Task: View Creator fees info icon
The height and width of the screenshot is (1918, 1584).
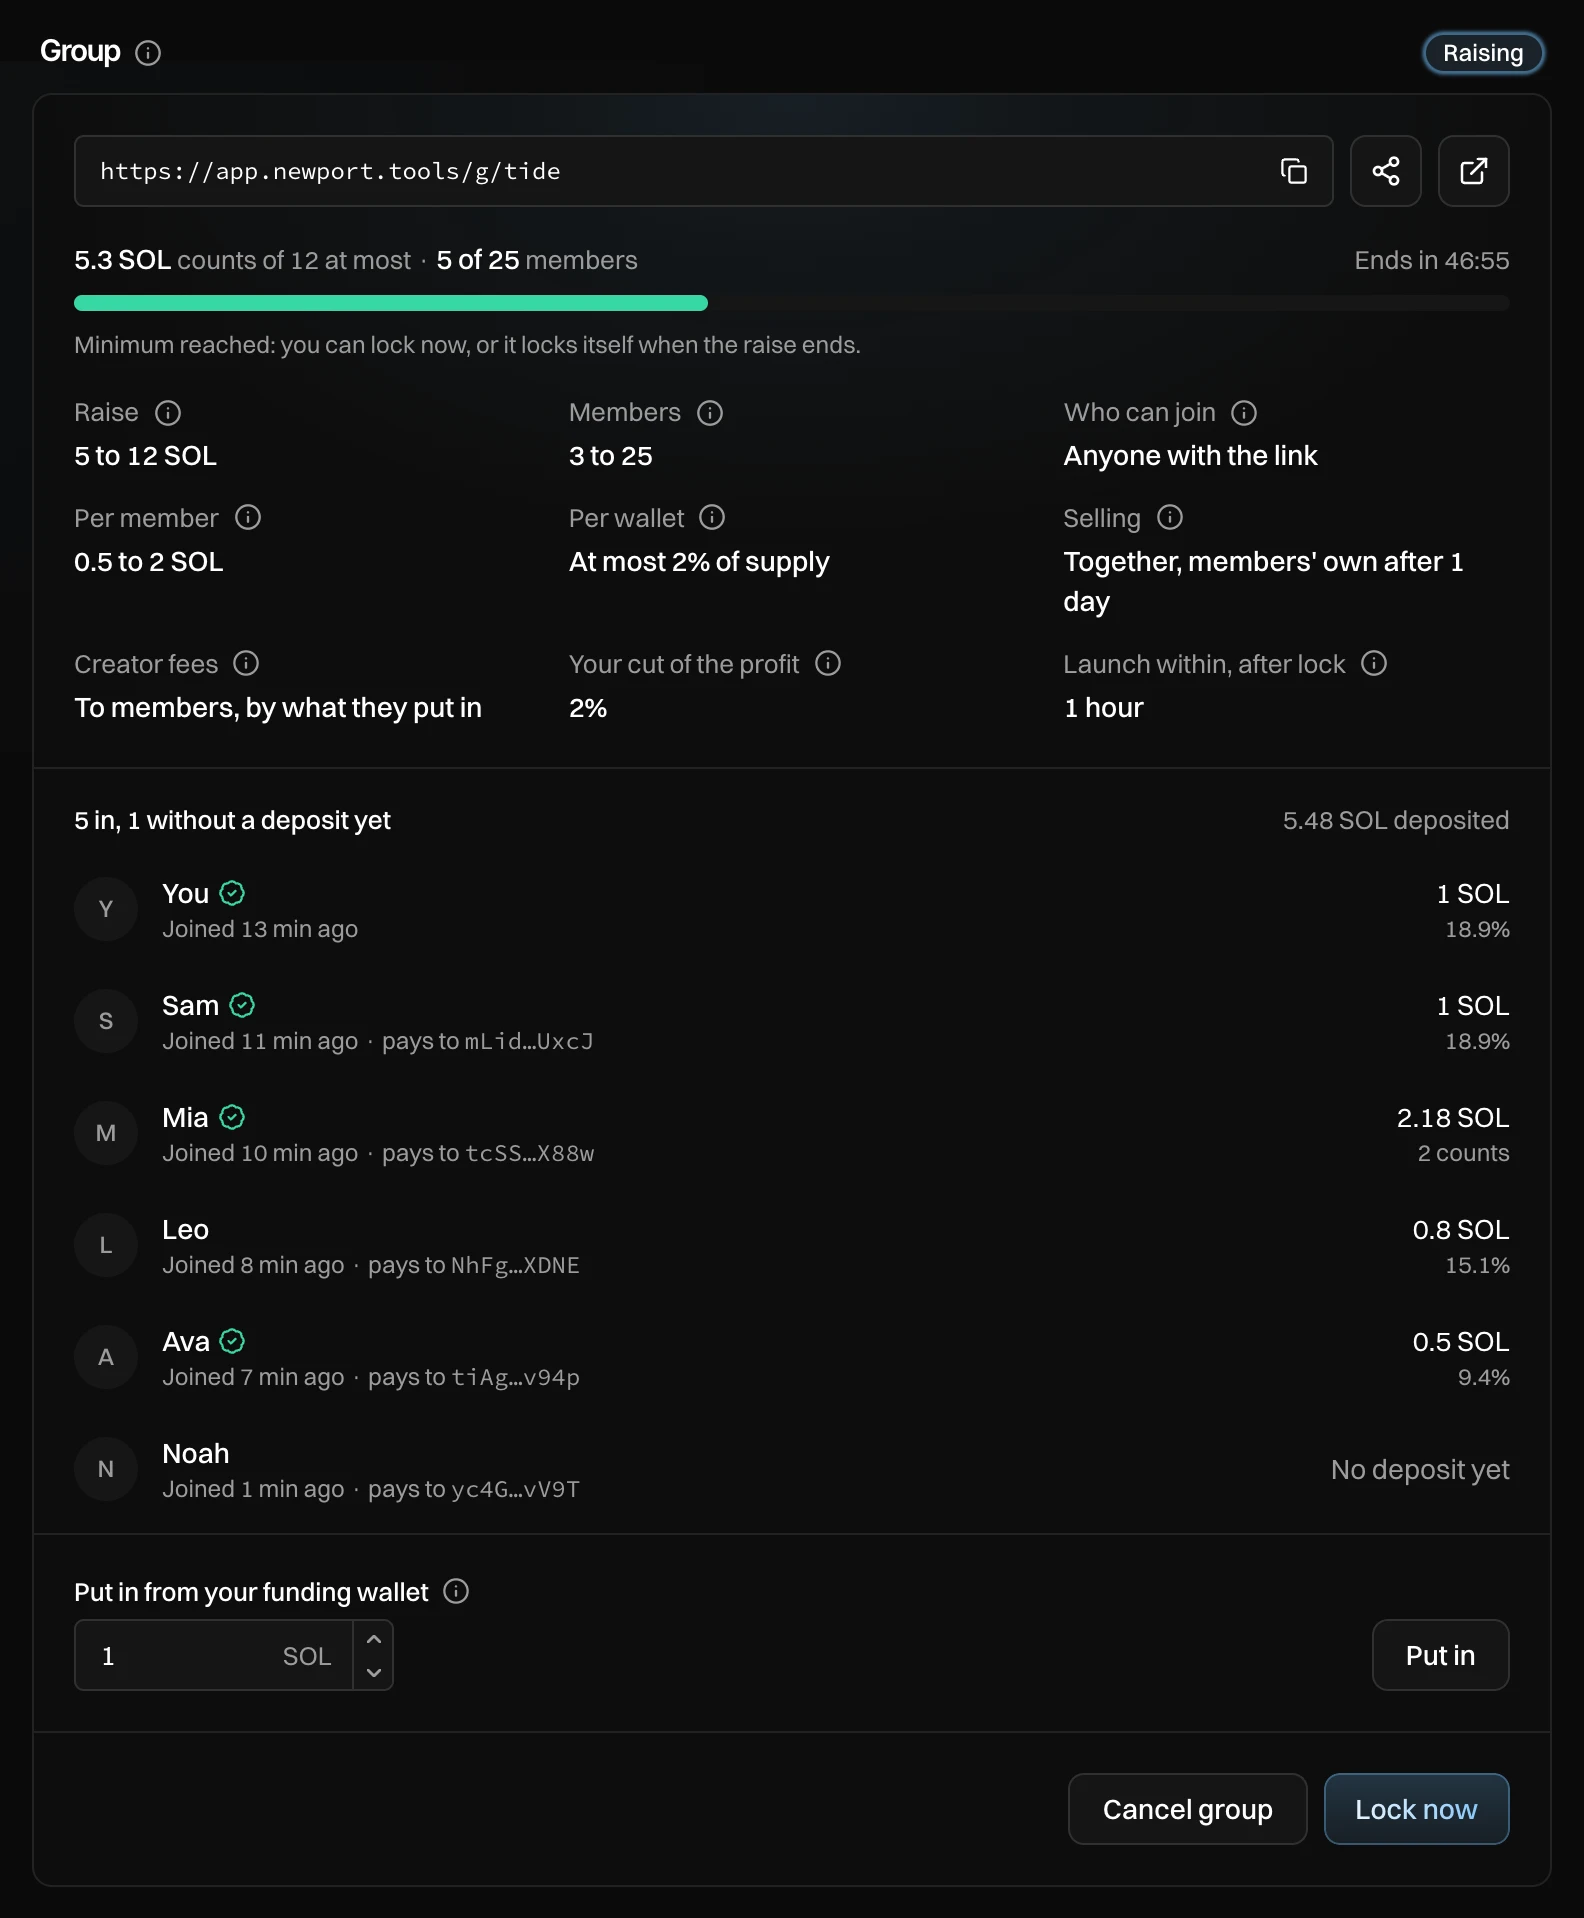Action: point(246,664)
